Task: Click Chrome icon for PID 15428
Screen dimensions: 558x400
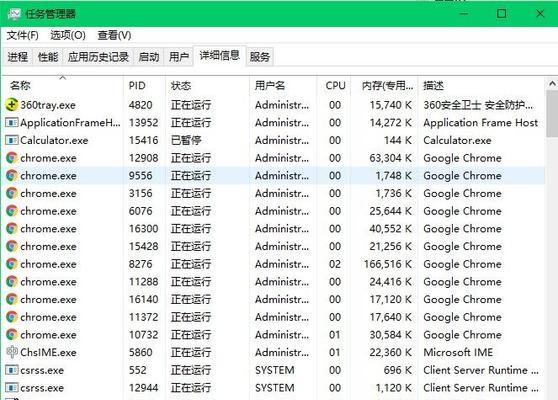Action: pyautogui.click(x=12, y=246)
